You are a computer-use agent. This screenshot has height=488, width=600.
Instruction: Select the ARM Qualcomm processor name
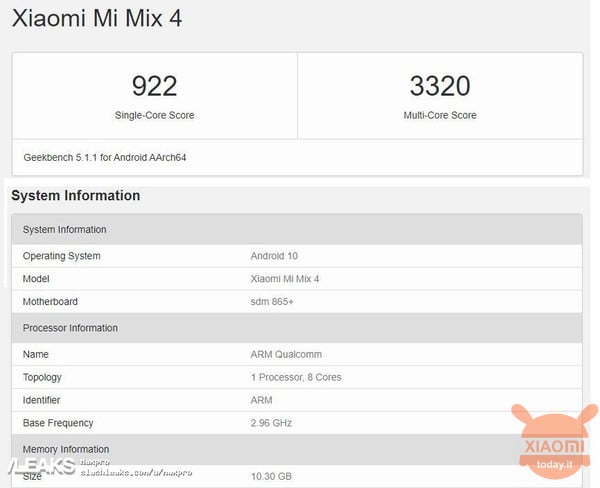(x=286, y=354)
